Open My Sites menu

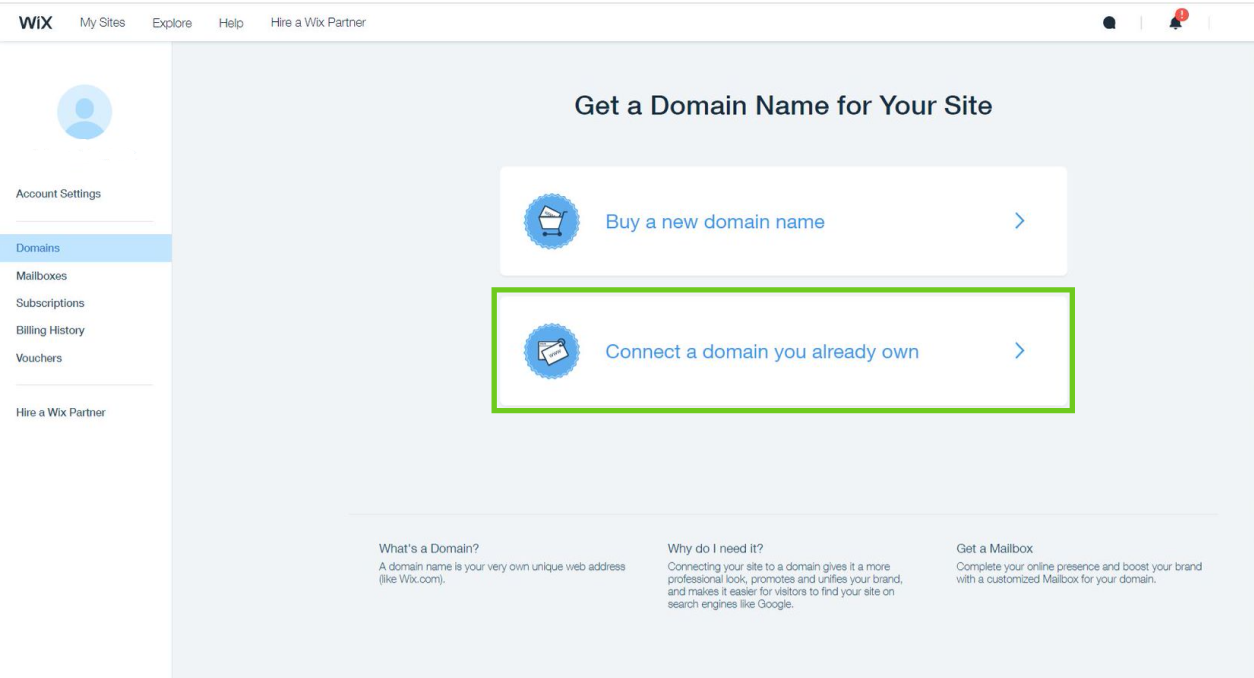pos(102,23)
